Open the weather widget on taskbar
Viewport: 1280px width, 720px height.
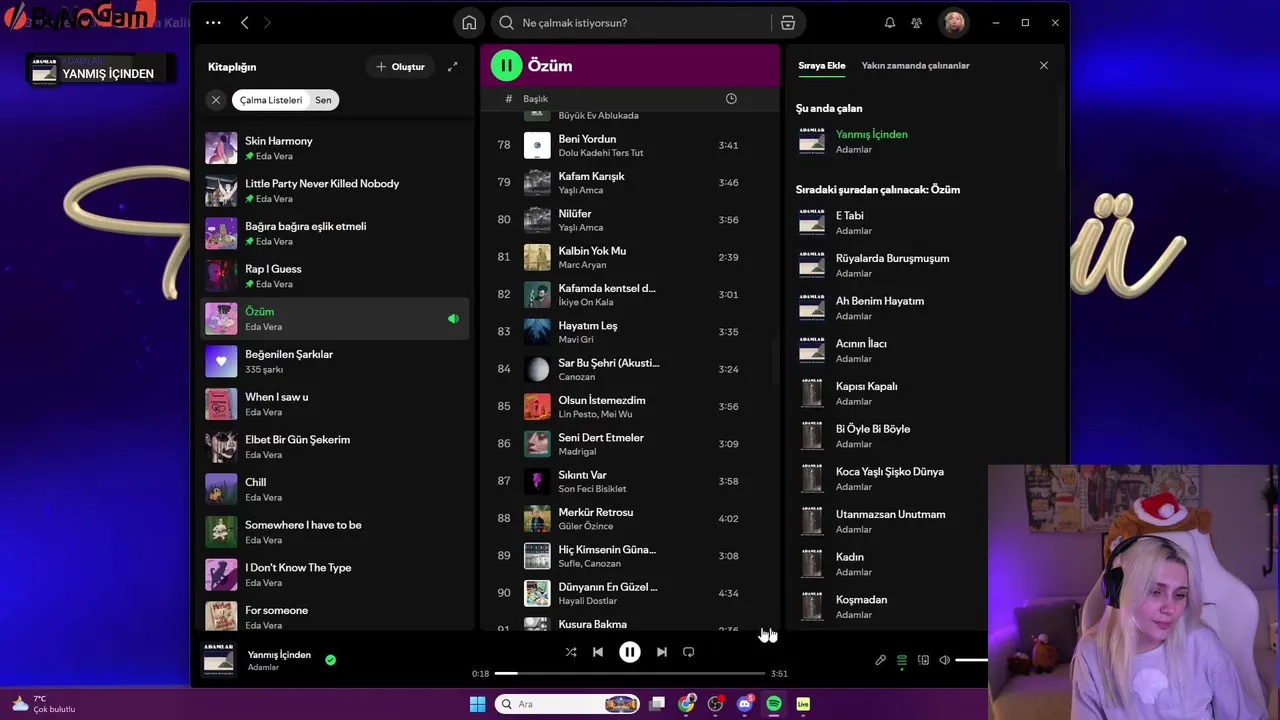tap(42, 704)
